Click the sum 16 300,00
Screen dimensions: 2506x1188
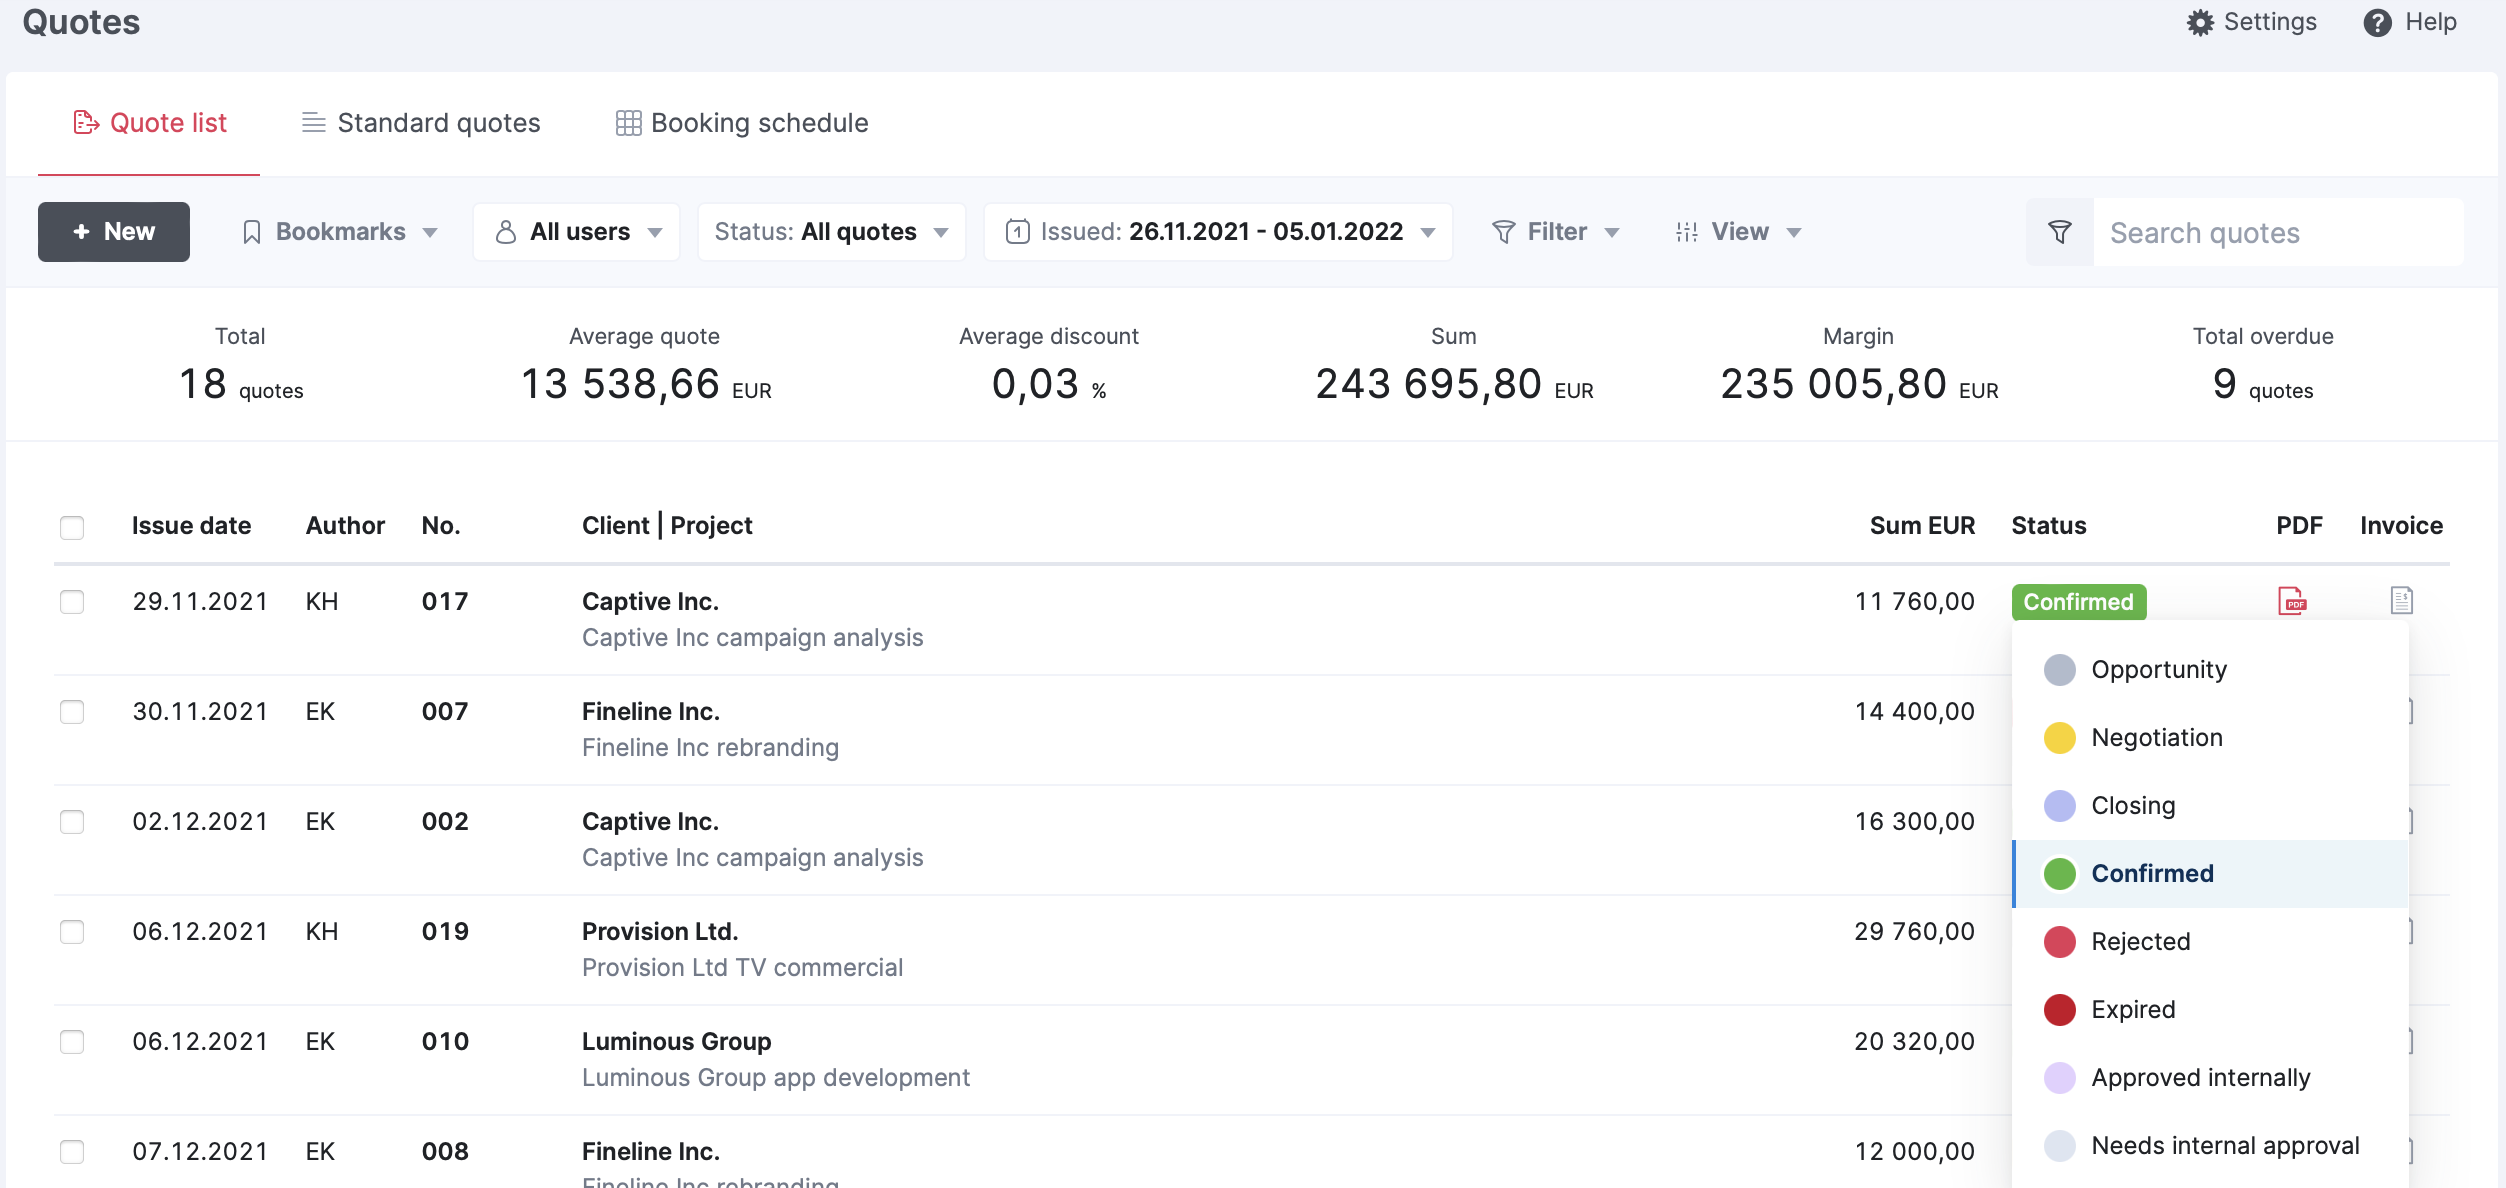pyautogui.click(x=1915, y=821)
